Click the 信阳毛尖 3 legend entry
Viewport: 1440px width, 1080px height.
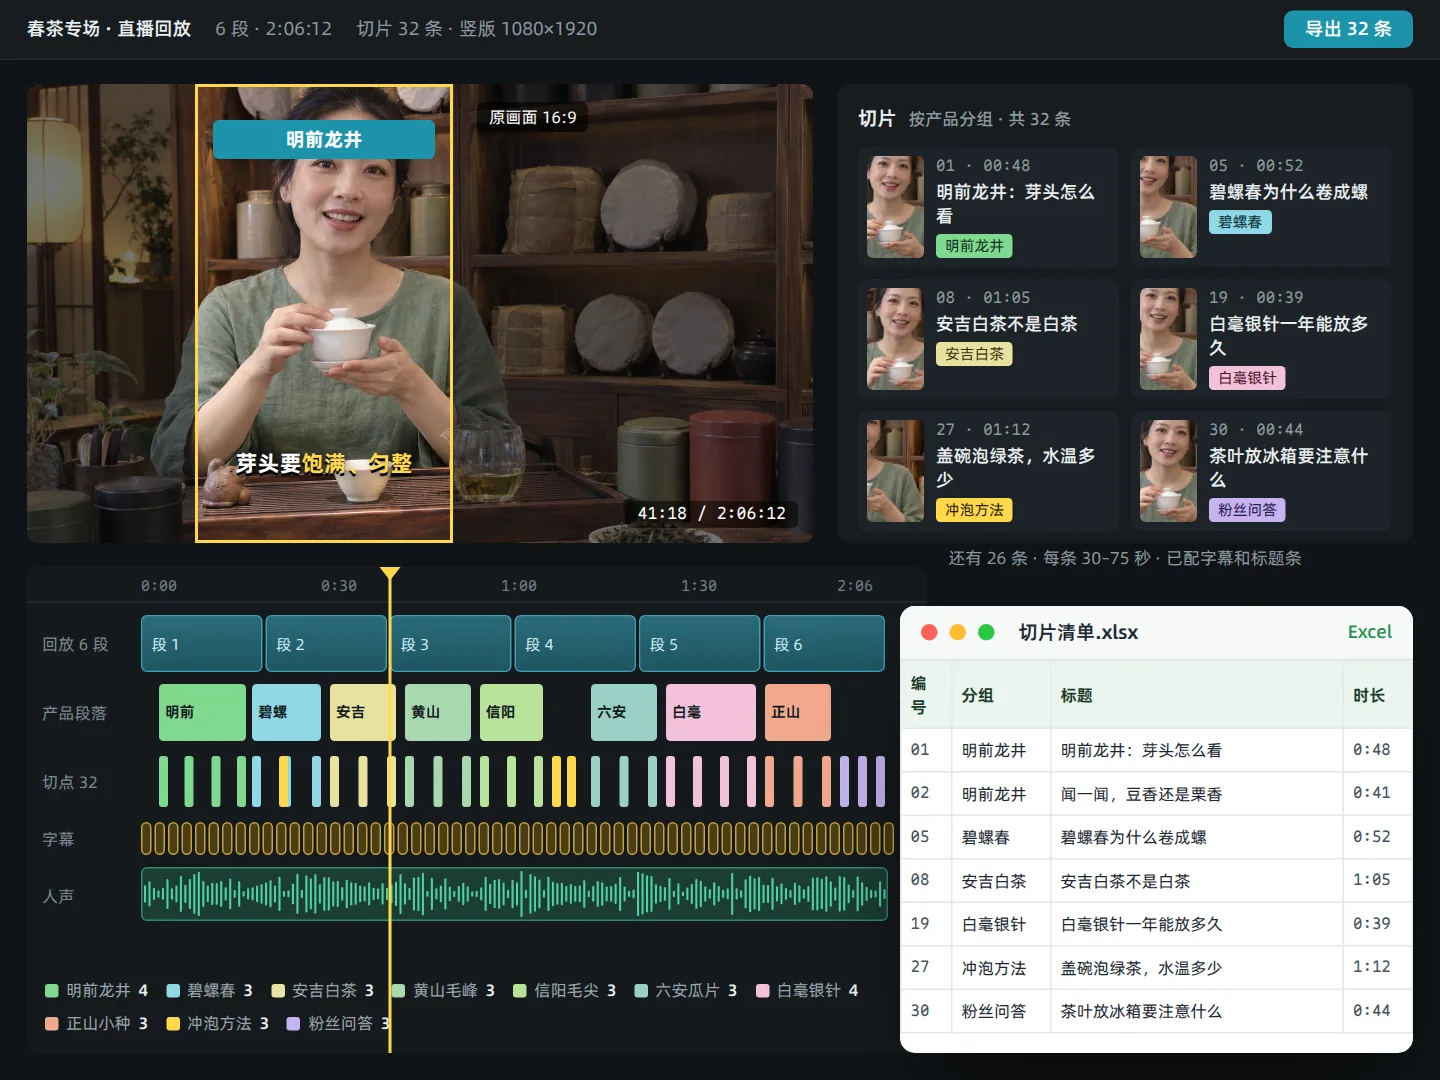(x=565, y=990)
